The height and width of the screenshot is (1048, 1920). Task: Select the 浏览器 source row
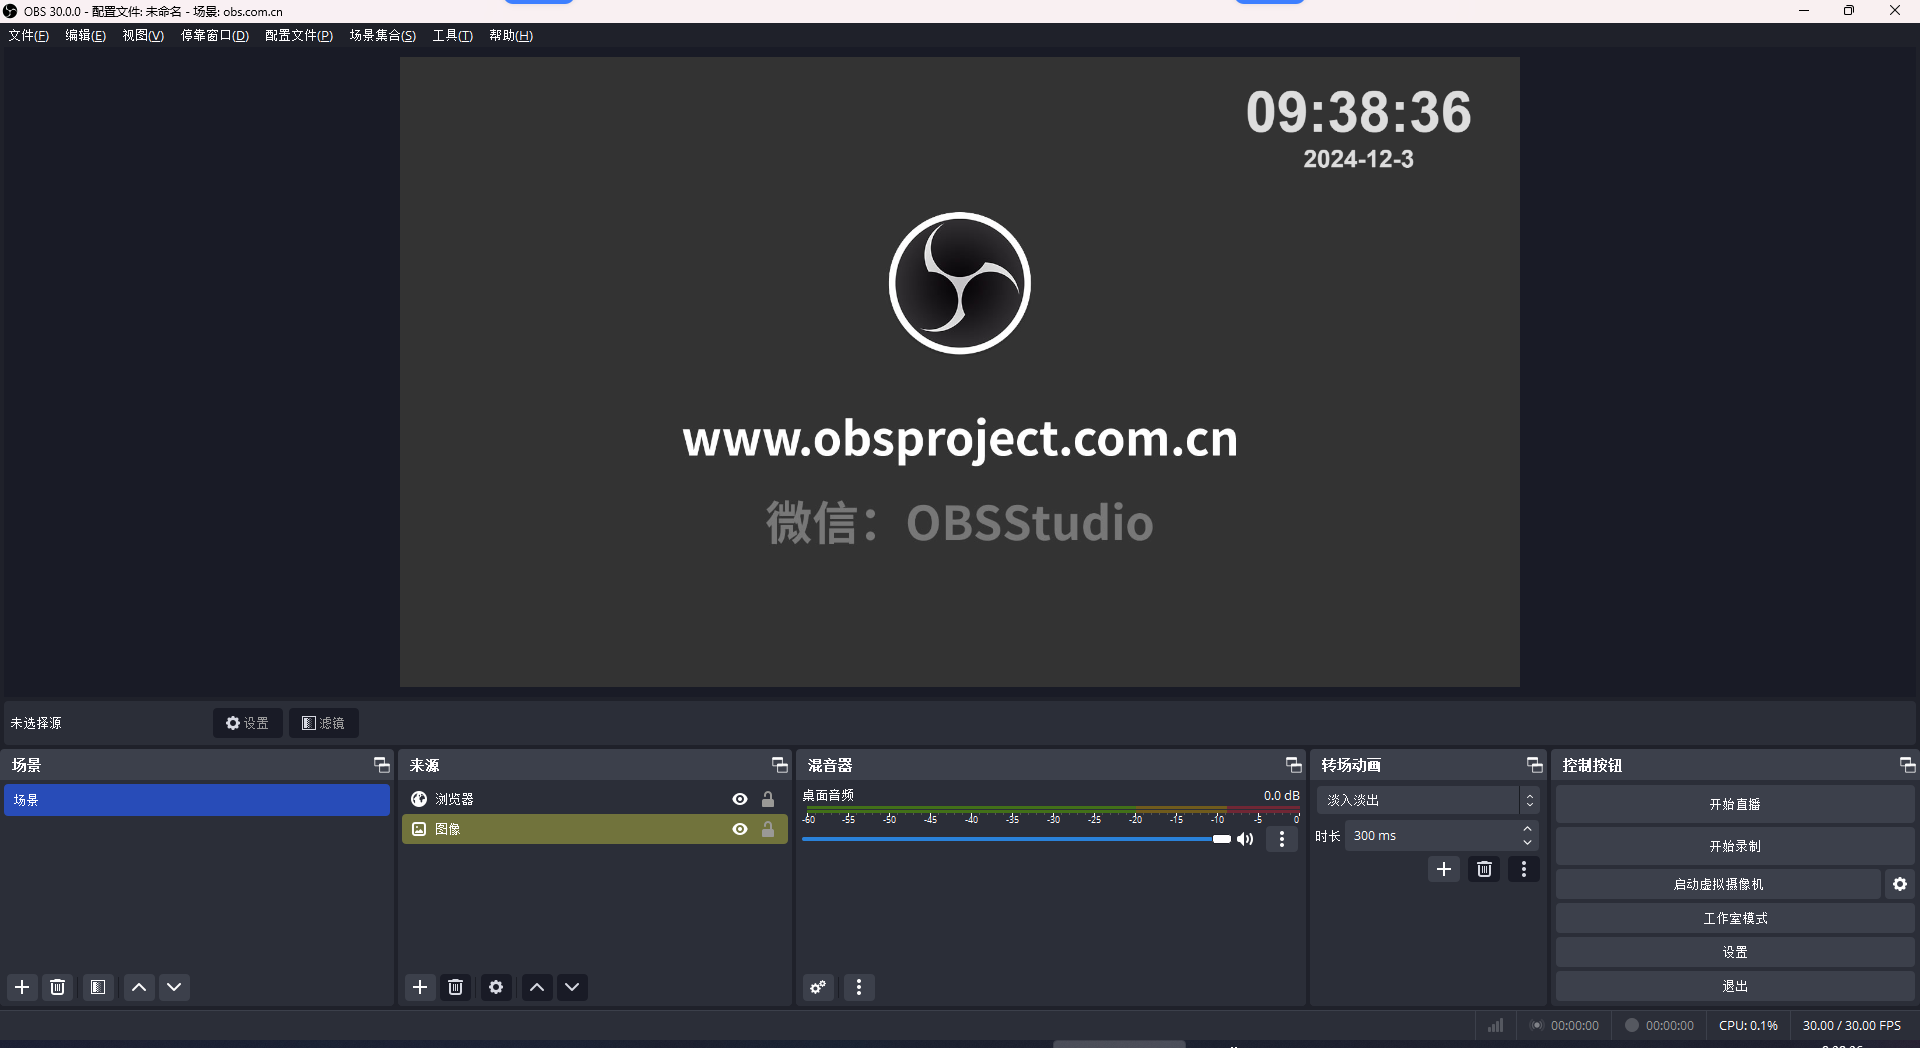click(x=594, y=799)
